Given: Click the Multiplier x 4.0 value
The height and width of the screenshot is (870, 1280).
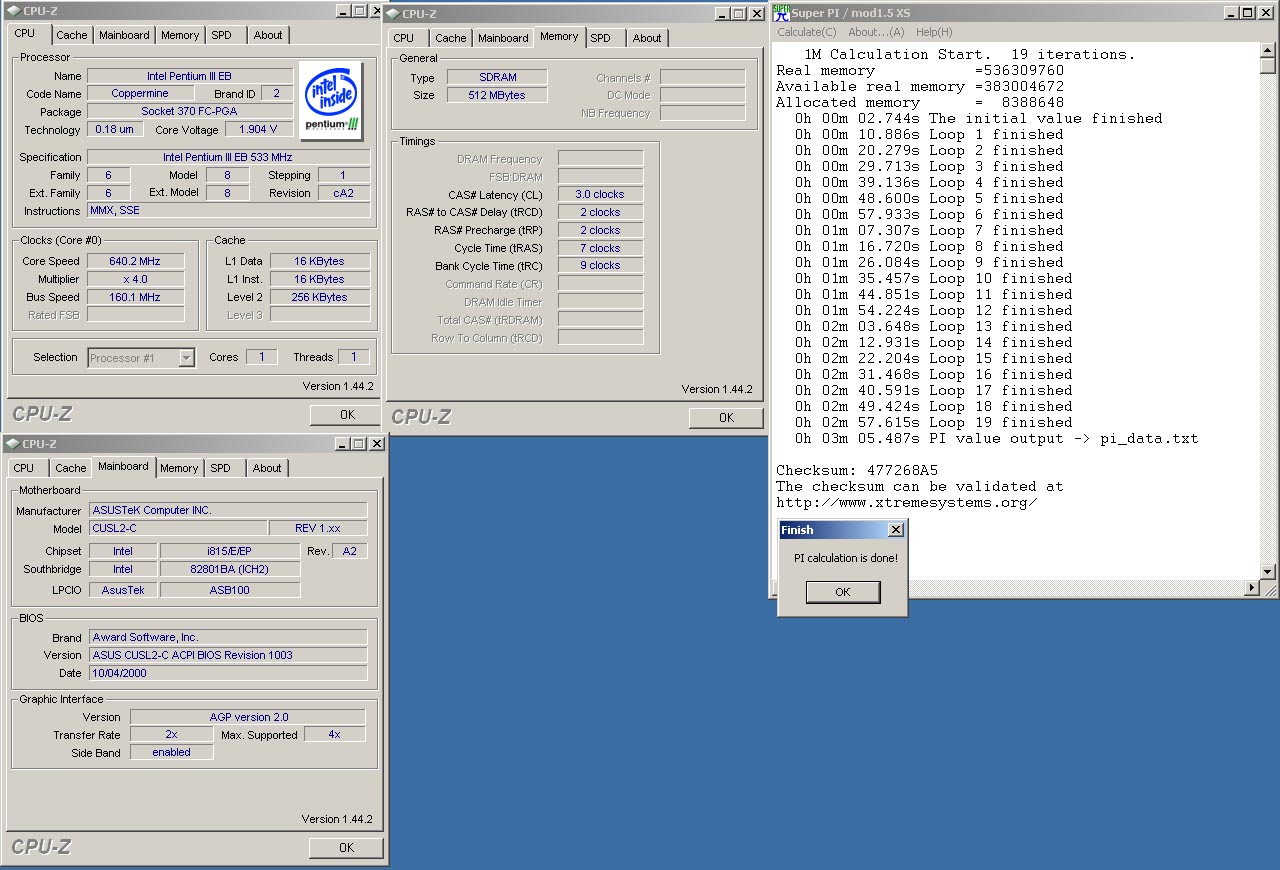Looking at the screenshot, I should 135,279.
